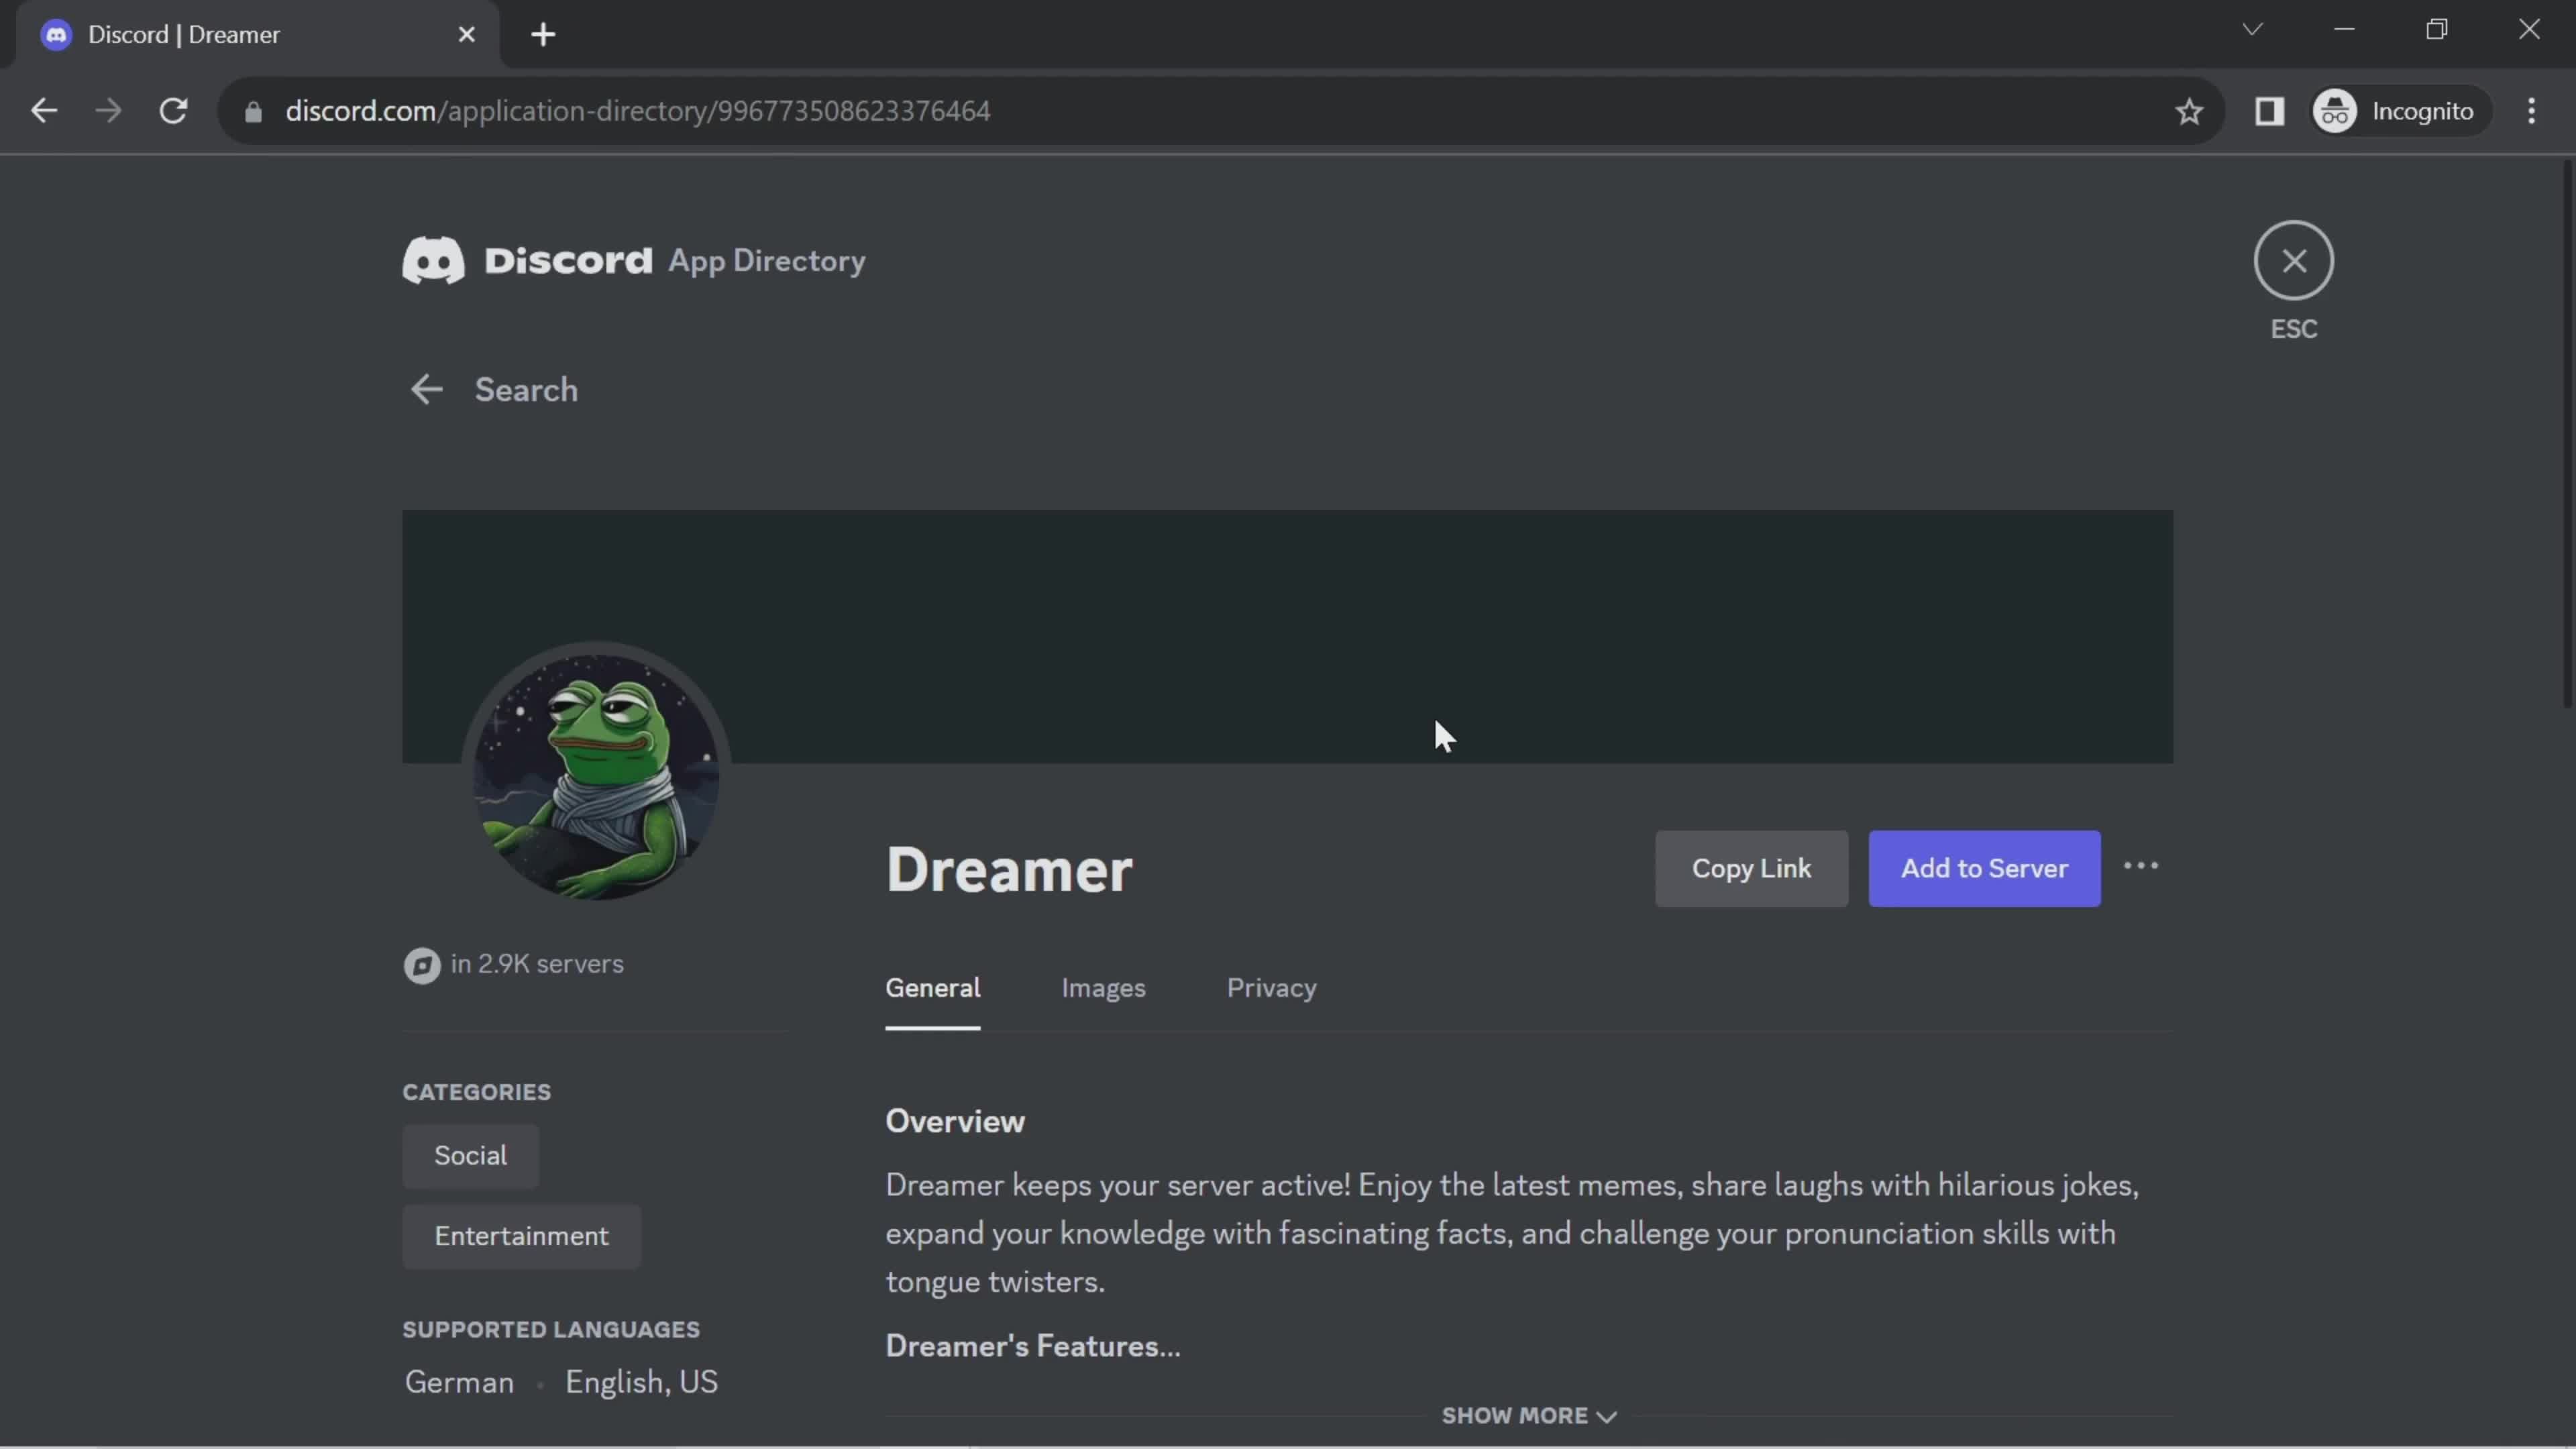Switch to the Images tab
Image resolution: width=2576 pixels, height=1449 pixels.
[1102, 989]
